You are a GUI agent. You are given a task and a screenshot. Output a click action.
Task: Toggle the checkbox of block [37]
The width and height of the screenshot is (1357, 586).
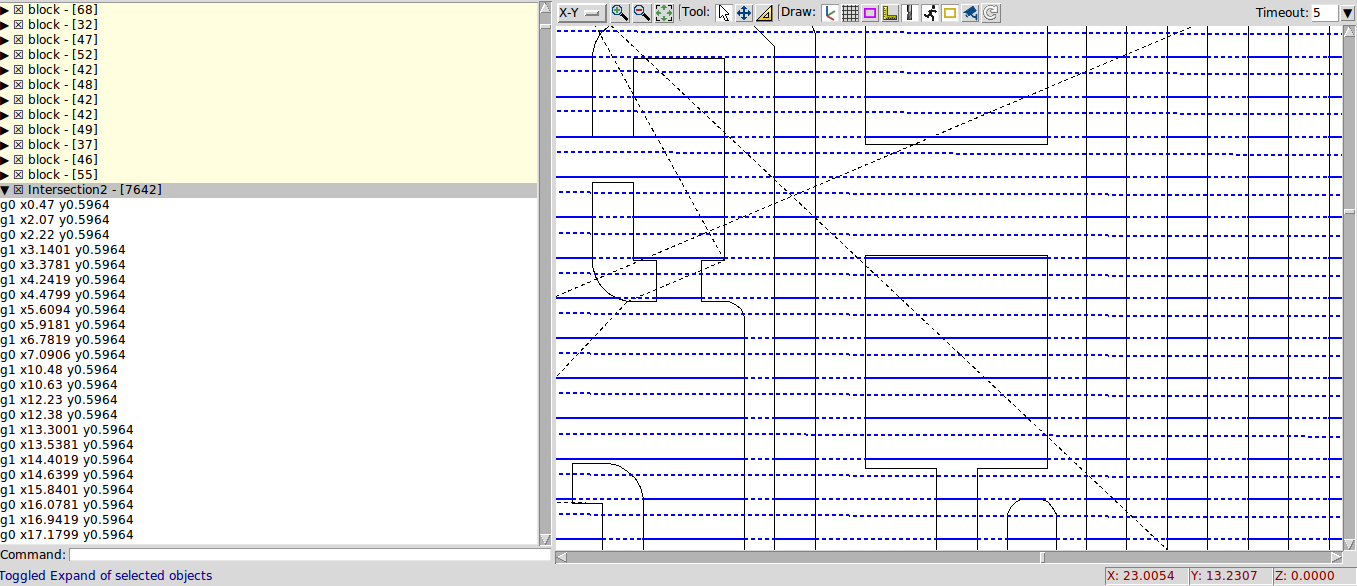(x=19, y=144)
